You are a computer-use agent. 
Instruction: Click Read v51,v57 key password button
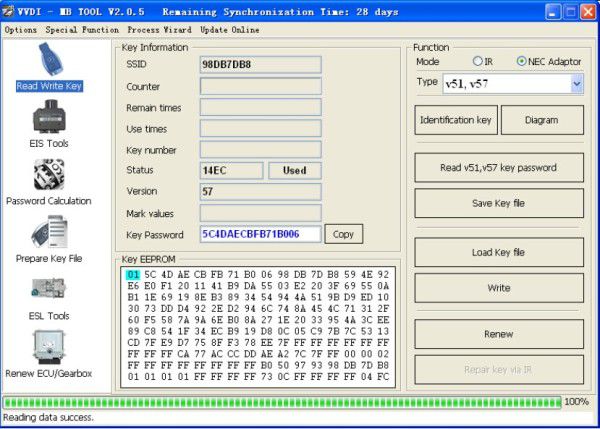tap(499, 168)
